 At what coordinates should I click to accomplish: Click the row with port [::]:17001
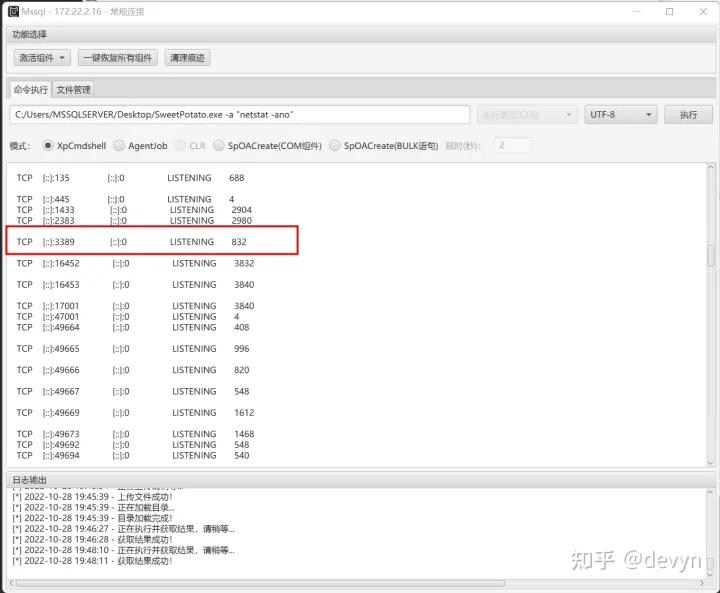click(135, 306)
